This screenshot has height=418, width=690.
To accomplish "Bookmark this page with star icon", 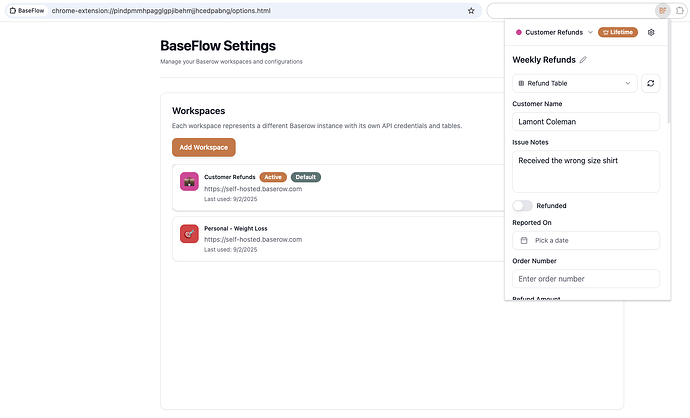I will click(x=471, y=10).
